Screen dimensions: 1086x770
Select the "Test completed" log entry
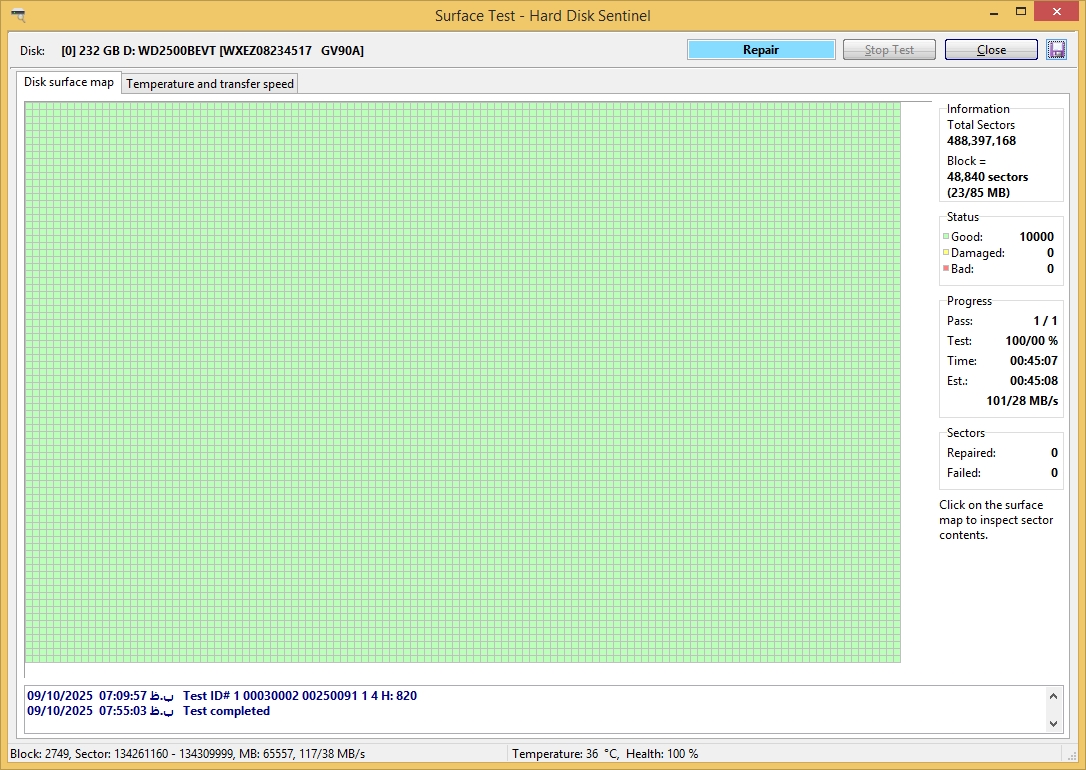click(226, 711)
